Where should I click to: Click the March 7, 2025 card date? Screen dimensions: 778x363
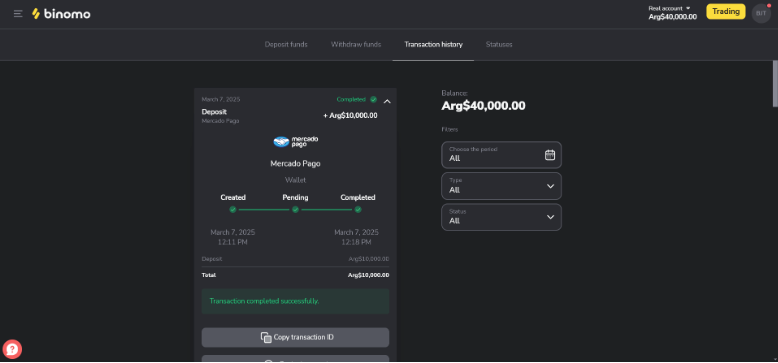220,99
